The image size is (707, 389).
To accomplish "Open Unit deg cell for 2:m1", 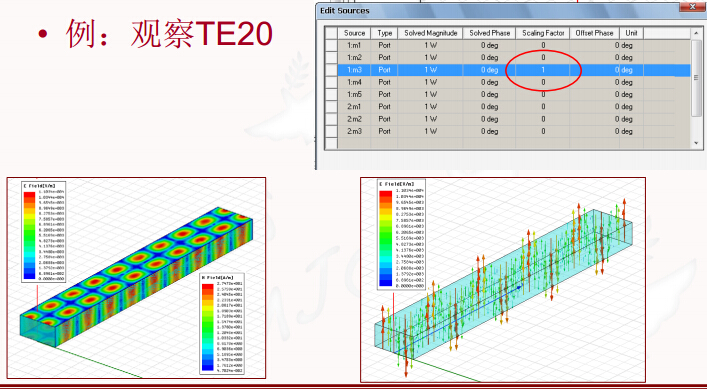I will point(631,107).
